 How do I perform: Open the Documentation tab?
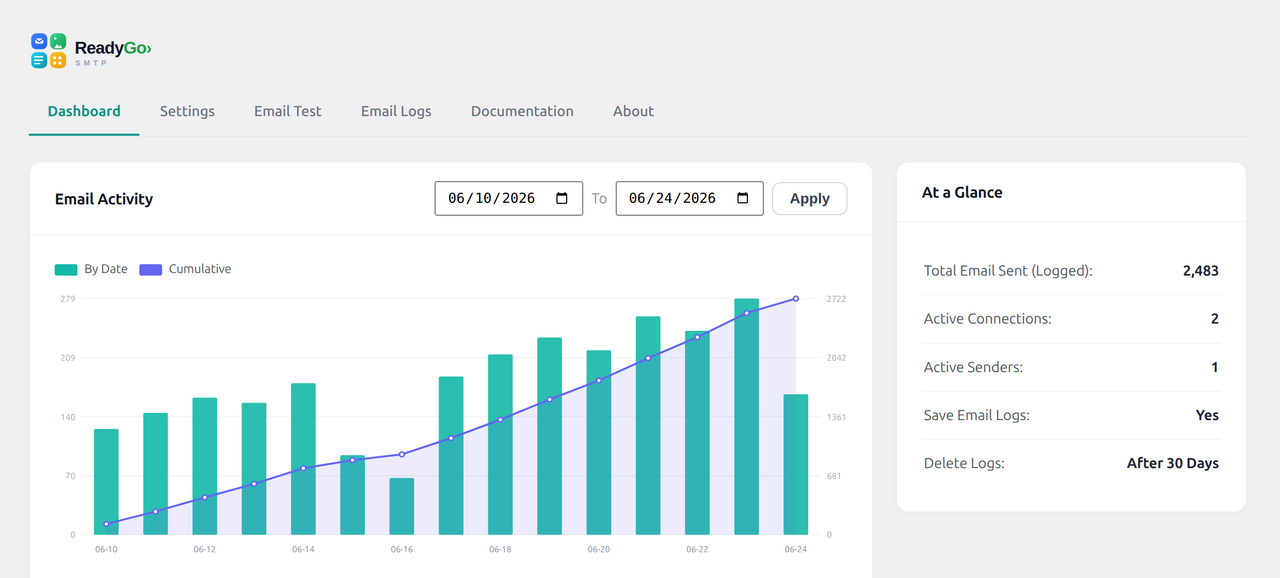click(x=522, y=111)
